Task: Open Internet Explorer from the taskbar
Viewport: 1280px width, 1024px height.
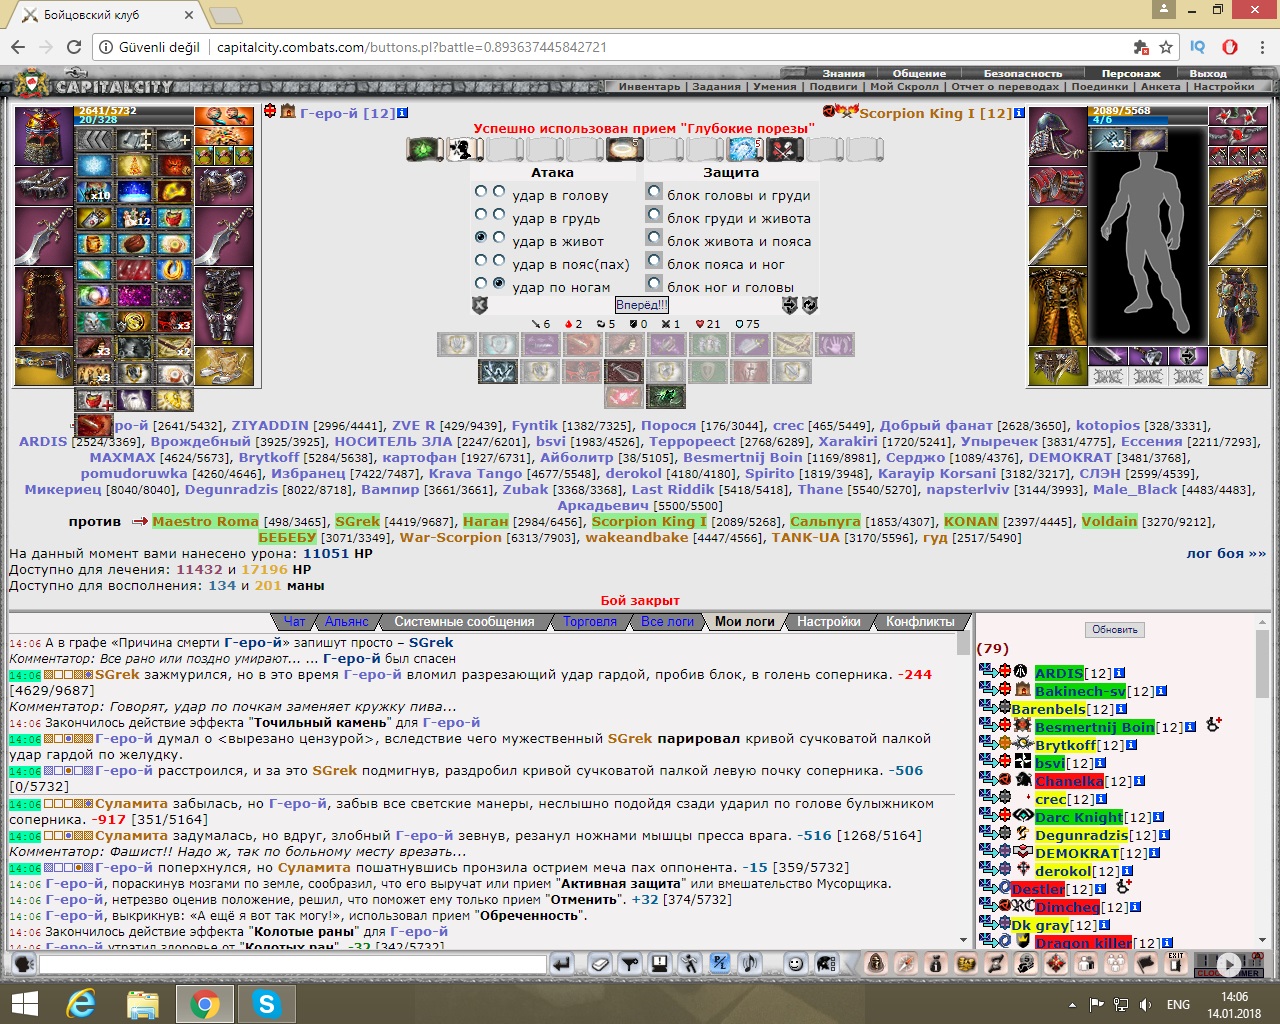Action: [81, 1003]
